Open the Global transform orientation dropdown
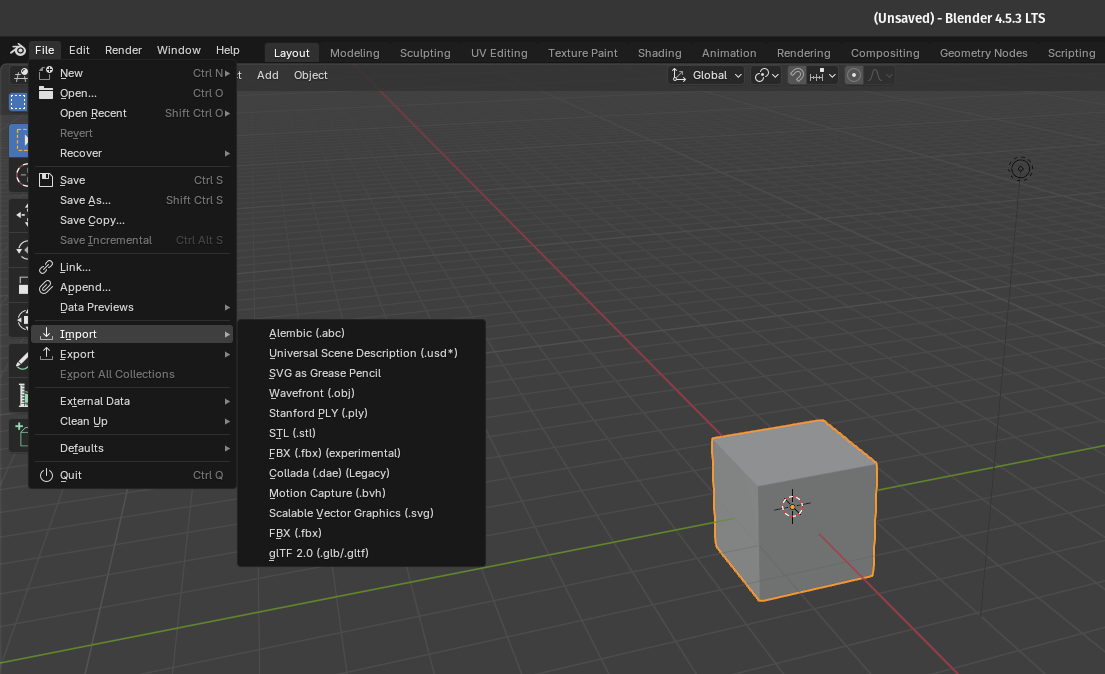 [x=707, y=75]
